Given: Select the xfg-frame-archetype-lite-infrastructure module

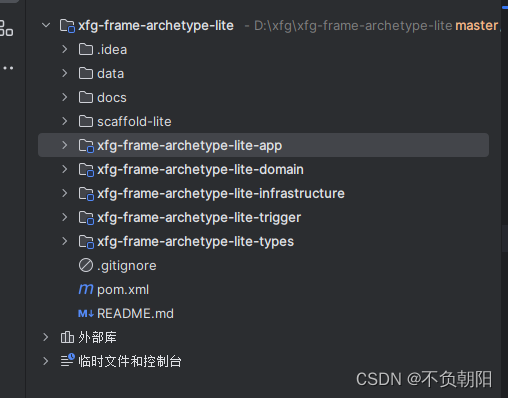Looking at the screenshot, I should 263,193.
